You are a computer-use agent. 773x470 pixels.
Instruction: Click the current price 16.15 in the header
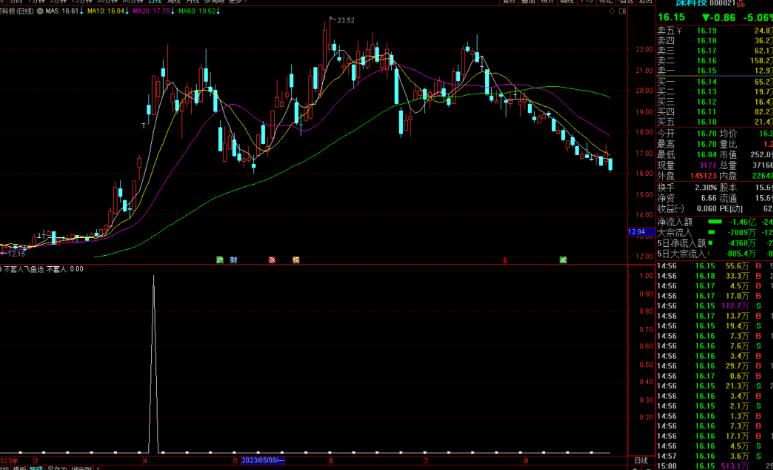coord(671,17)
